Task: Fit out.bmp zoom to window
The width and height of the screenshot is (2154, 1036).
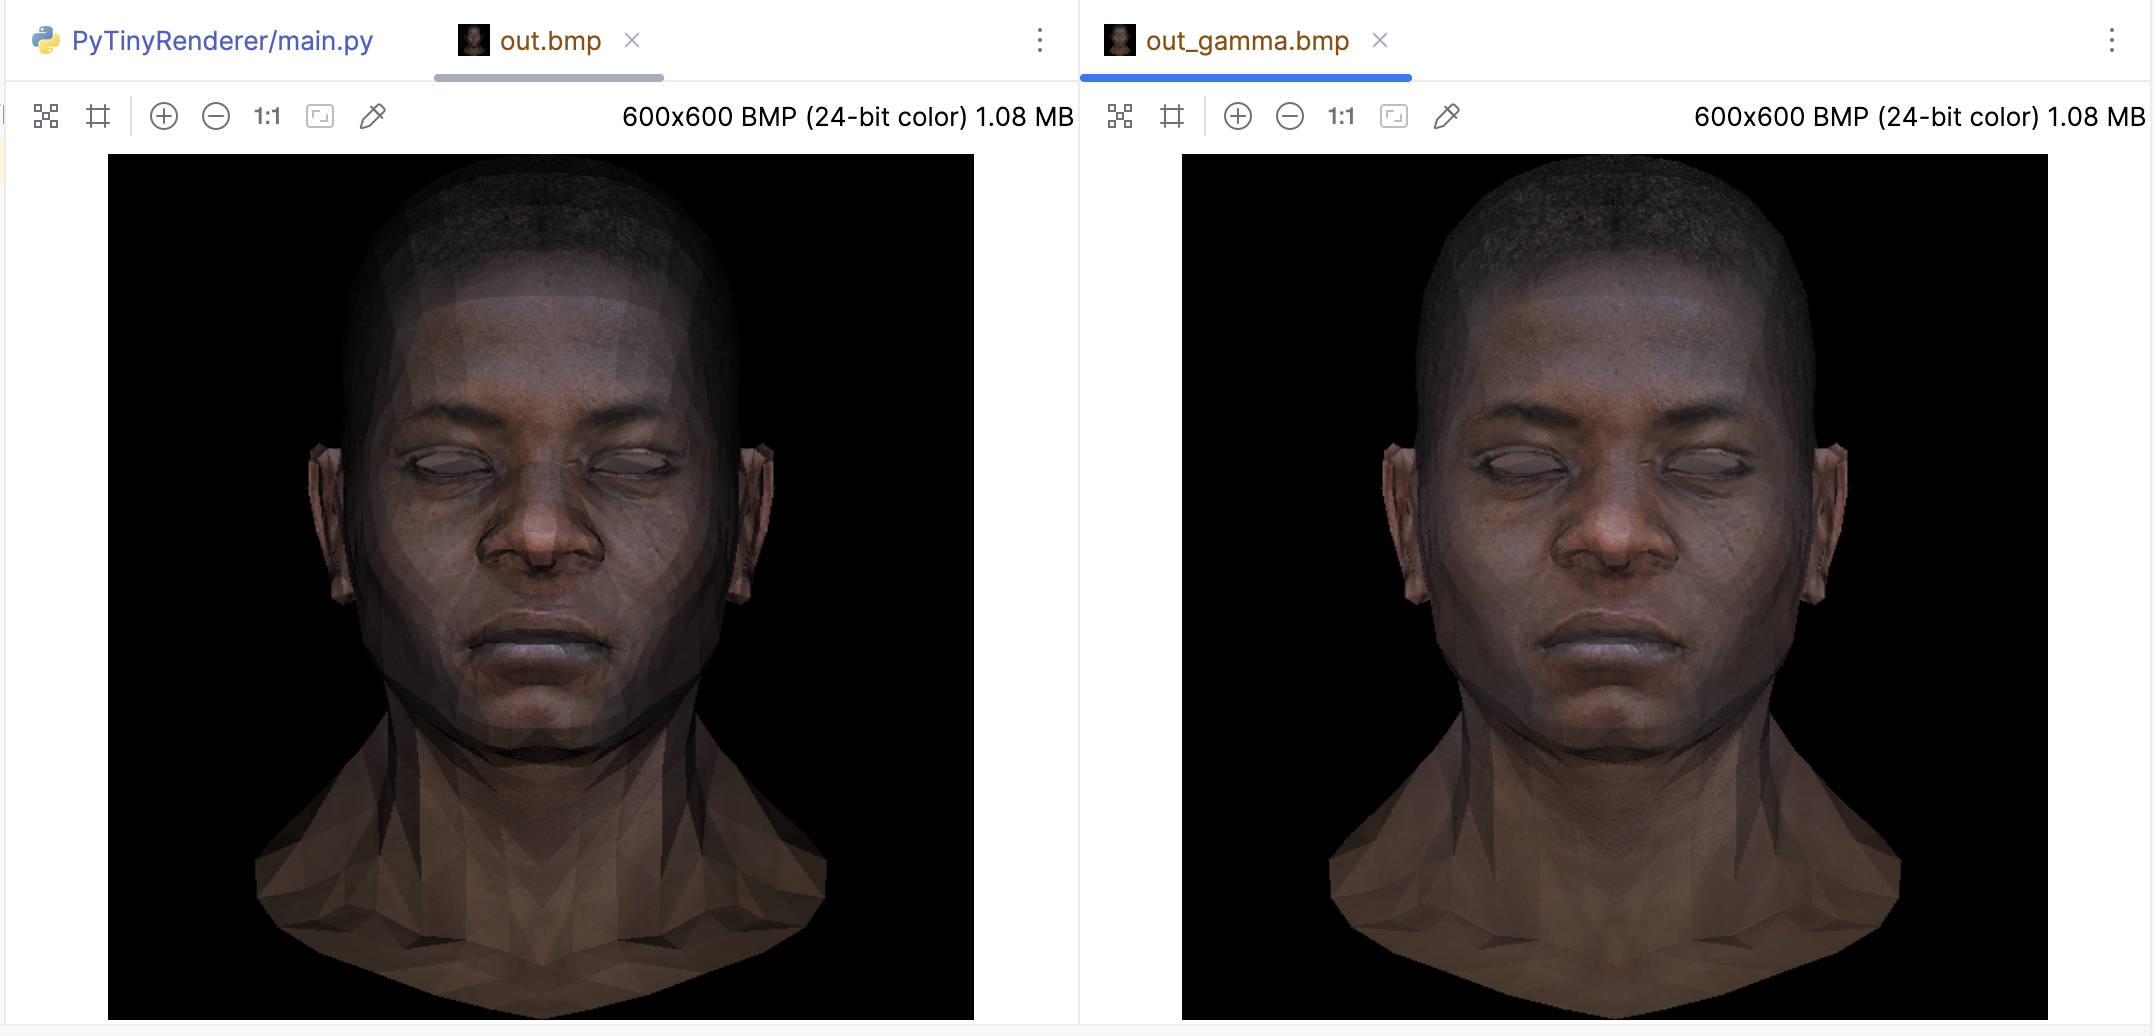Action: click(320, 116)
